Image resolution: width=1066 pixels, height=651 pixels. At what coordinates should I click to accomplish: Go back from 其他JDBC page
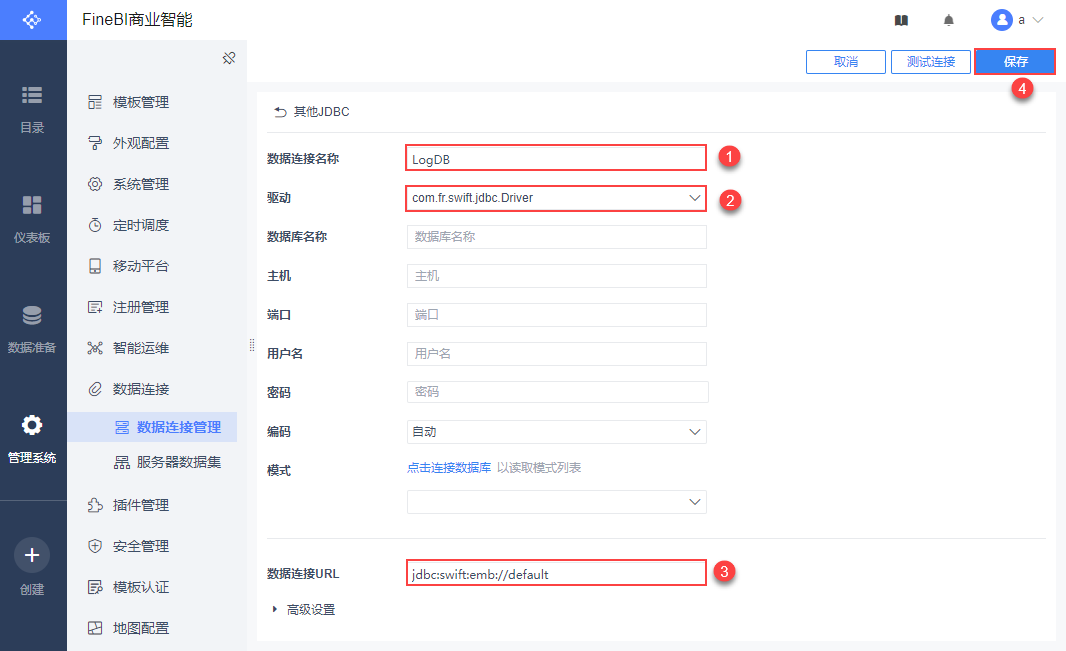click(280, 112)
